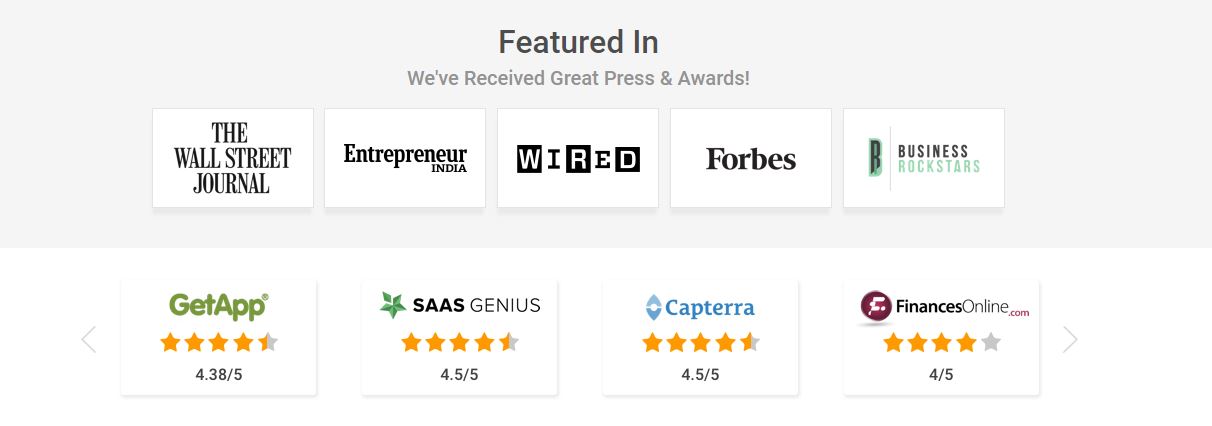Click Capterra's star rating row

[x=700, y=343]
